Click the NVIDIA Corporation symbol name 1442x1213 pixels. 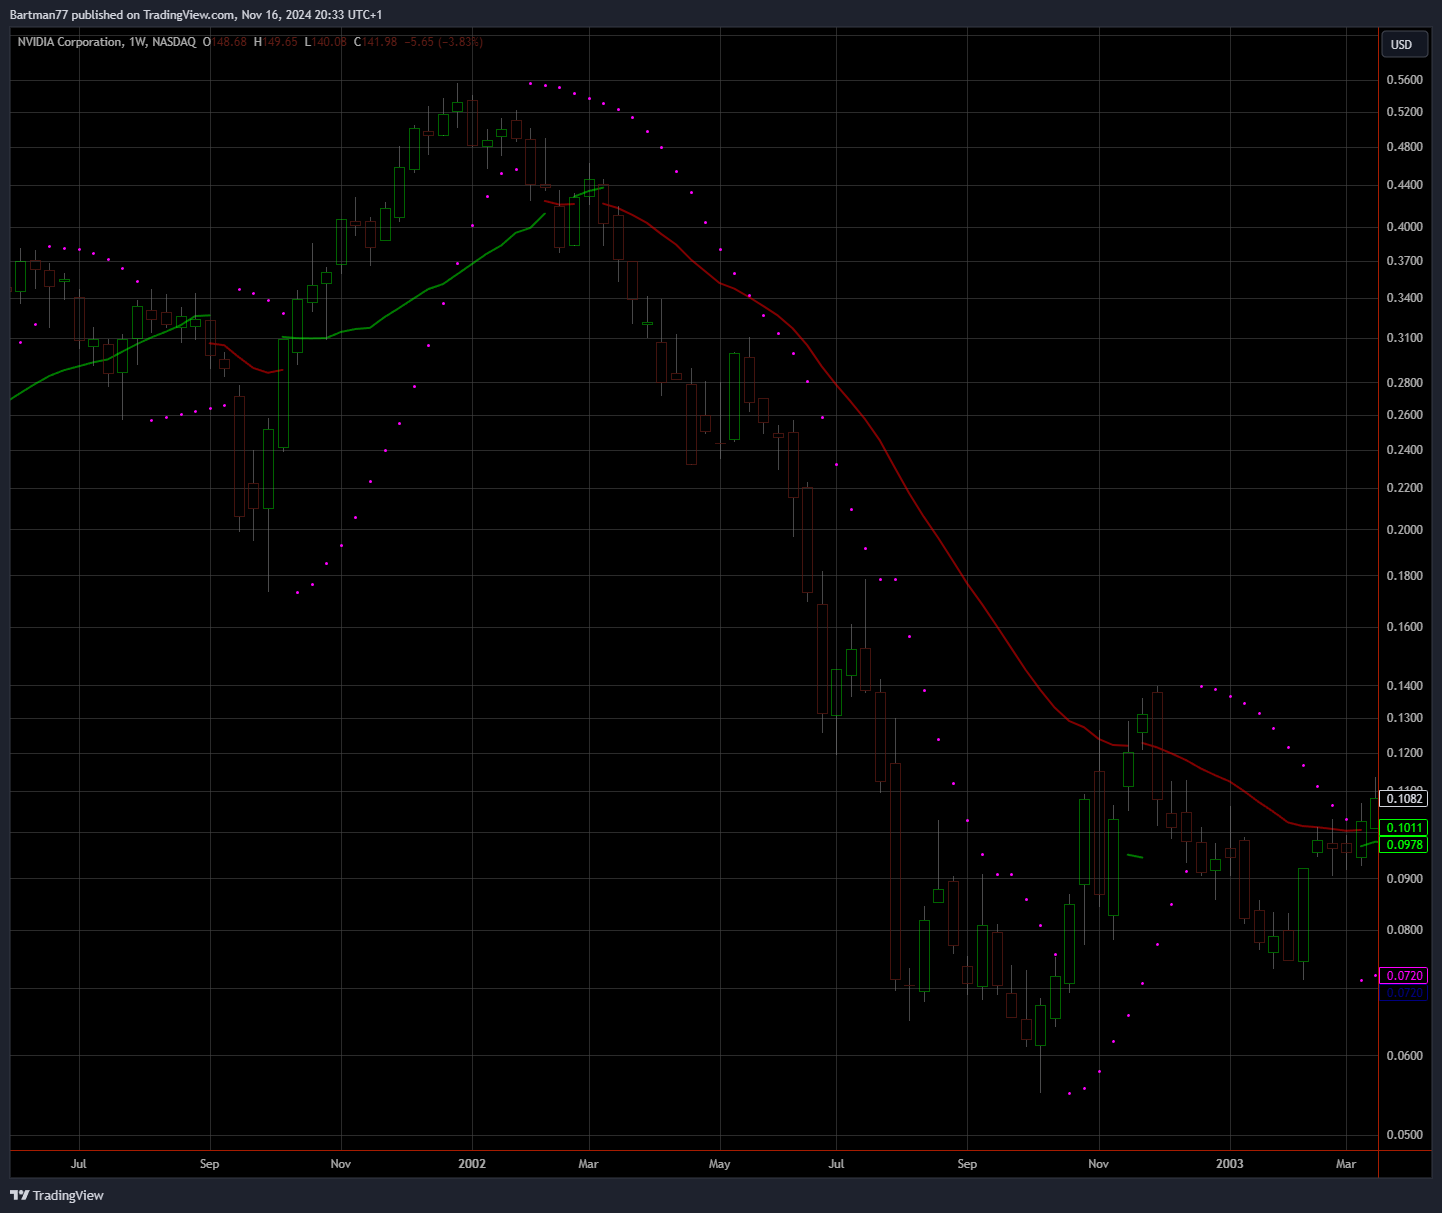pyautogui.click(x=70, y=42)
